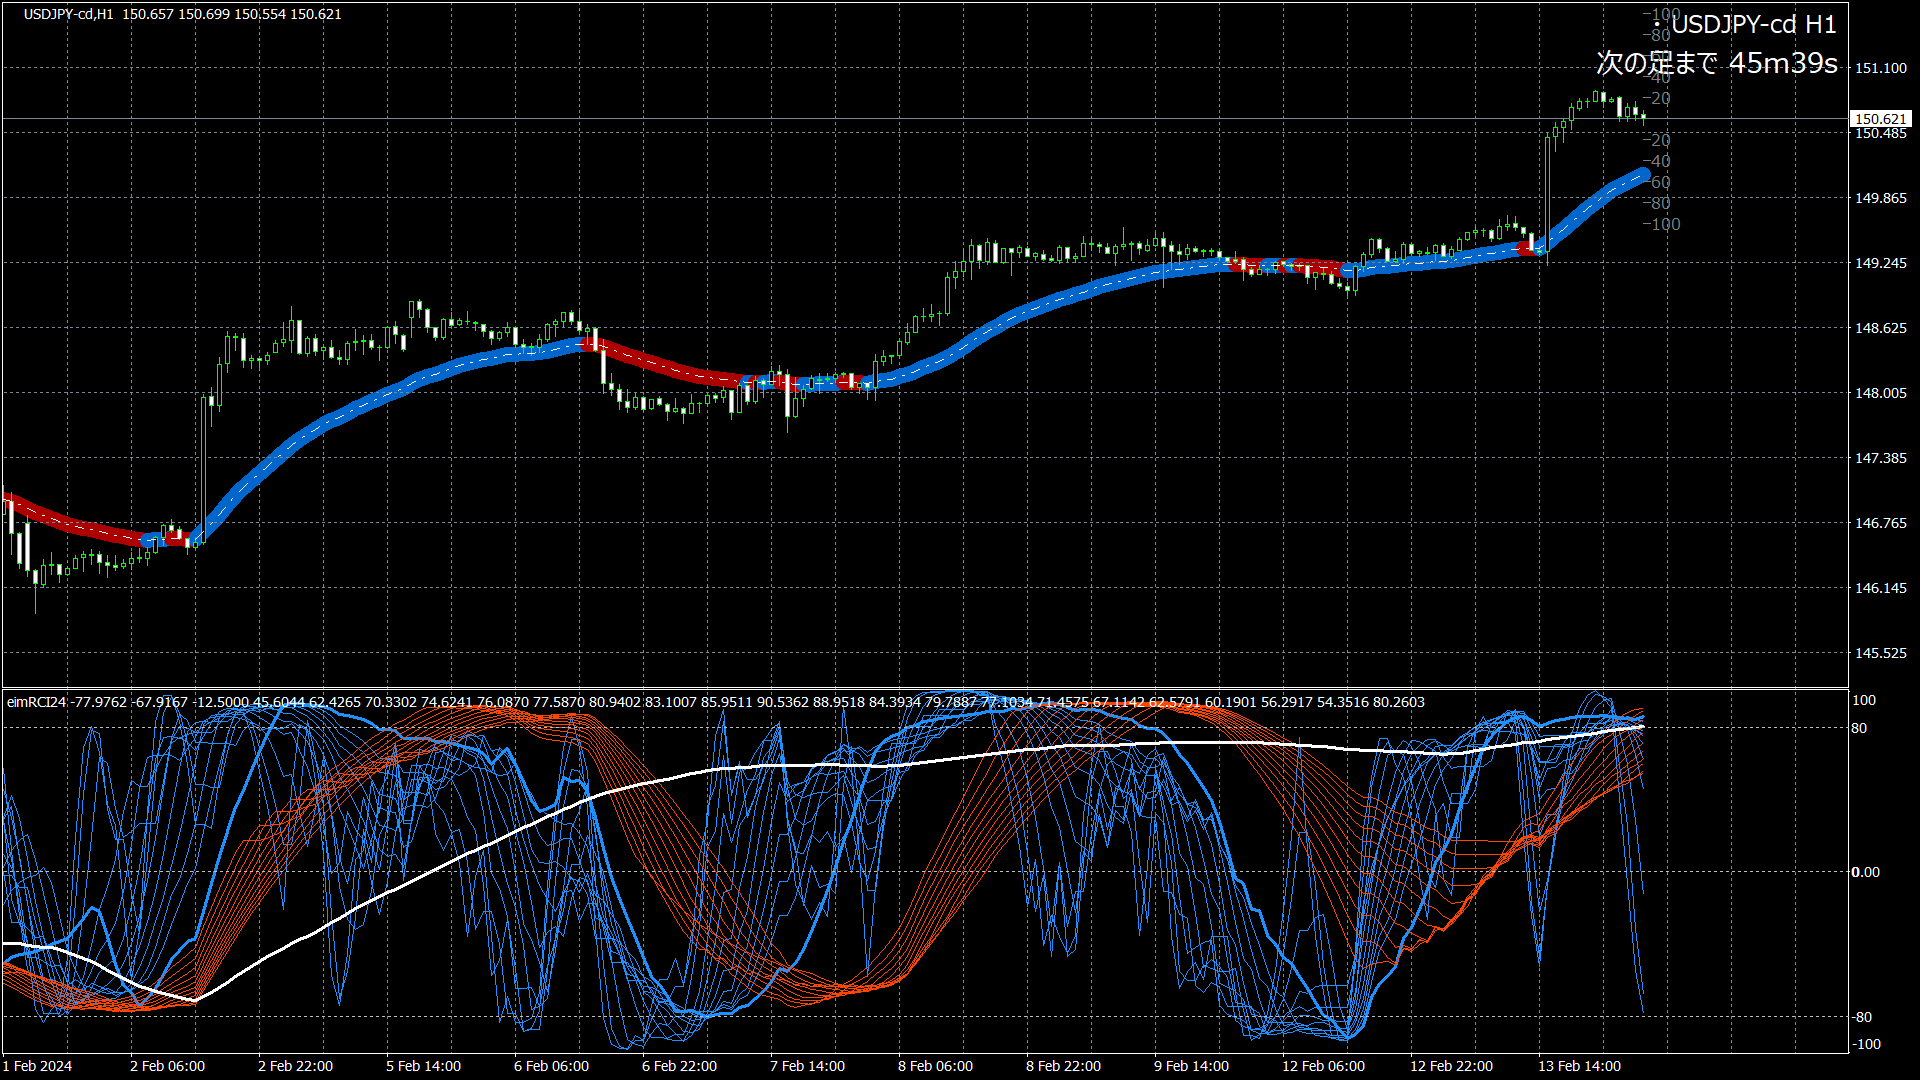The height and width of the screenshot is (1080, 1920).
Task: Click the 8 Feb 22:00 time label
Action: pyautogui.click(x=1063, y=1066)
